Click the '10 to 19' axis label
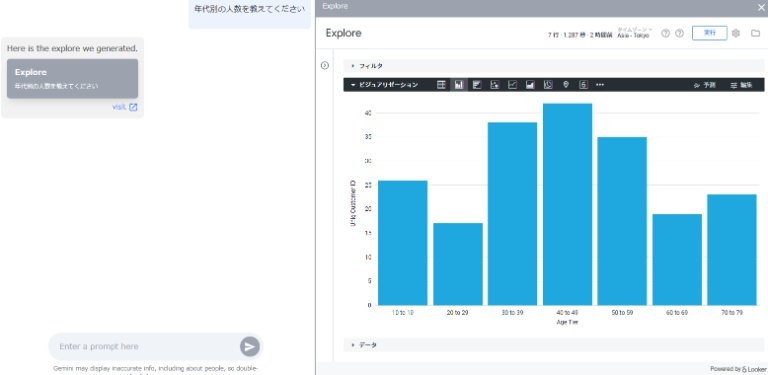 click(x=403, y=312)
